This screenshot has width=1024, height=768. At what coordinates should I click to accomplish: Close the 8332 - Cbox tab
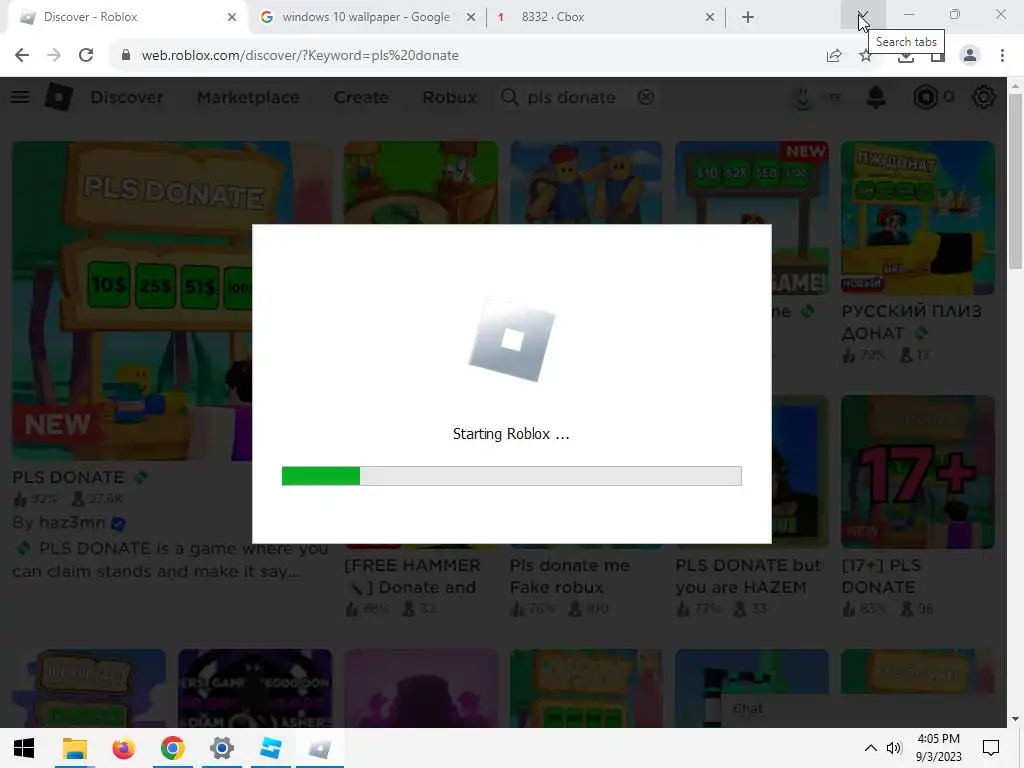pos(710,17)
